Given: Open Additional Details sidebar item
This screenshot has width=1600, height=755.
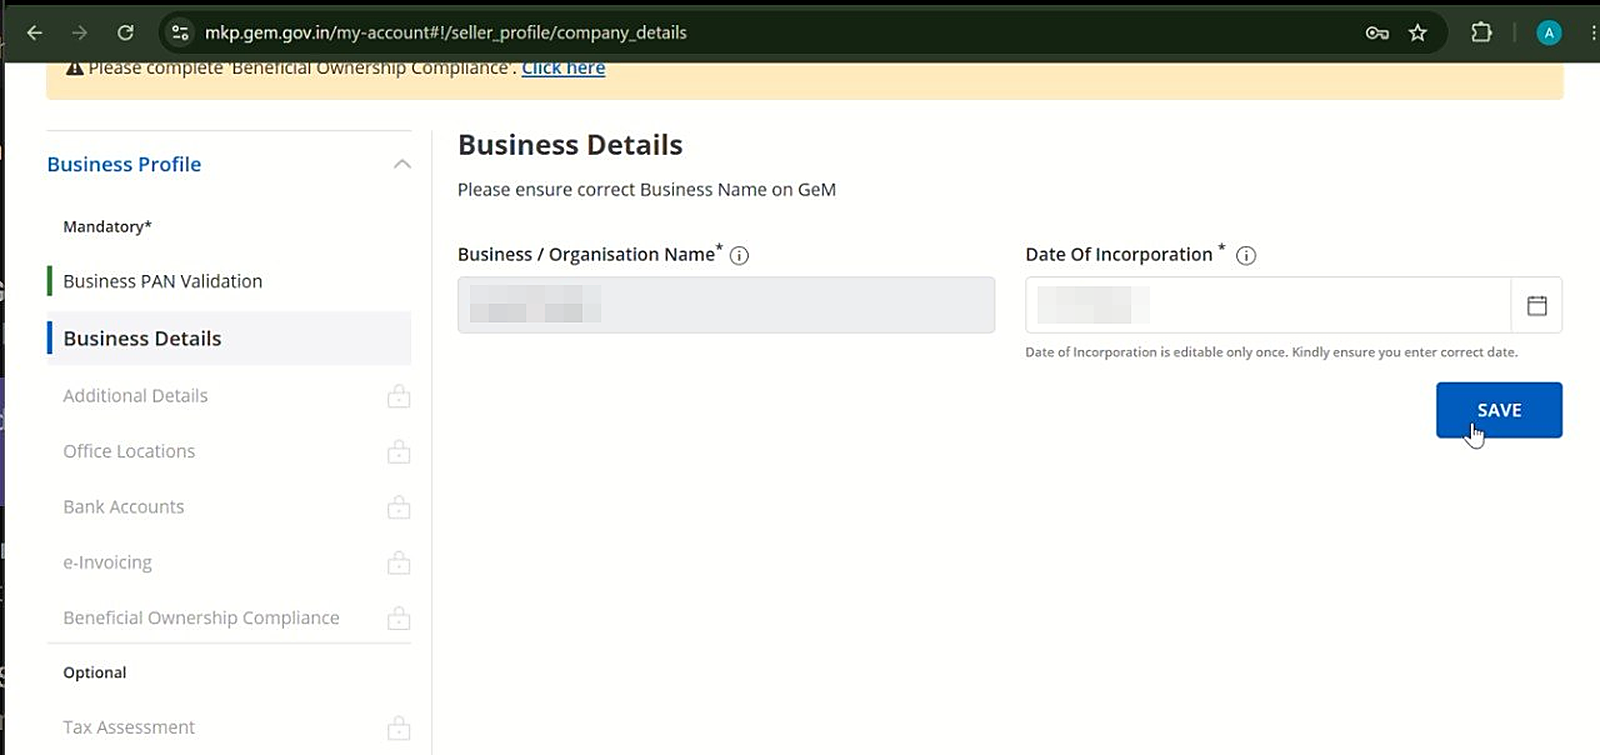Looking at the screenshot, I should tap(136, 396).
